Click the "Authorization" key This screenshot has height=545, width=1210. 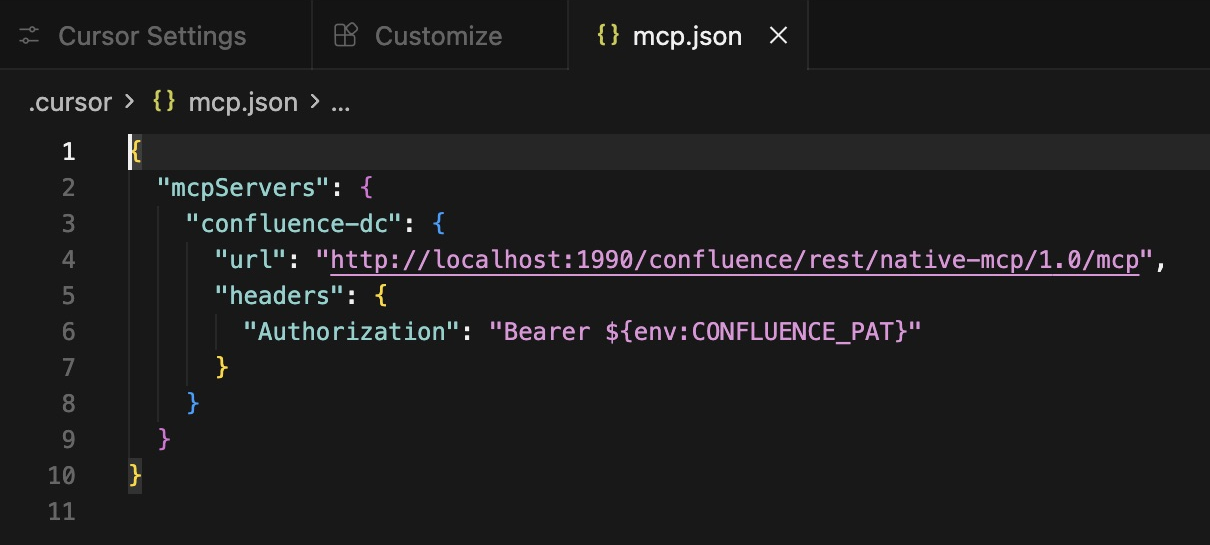pos(352,331)
